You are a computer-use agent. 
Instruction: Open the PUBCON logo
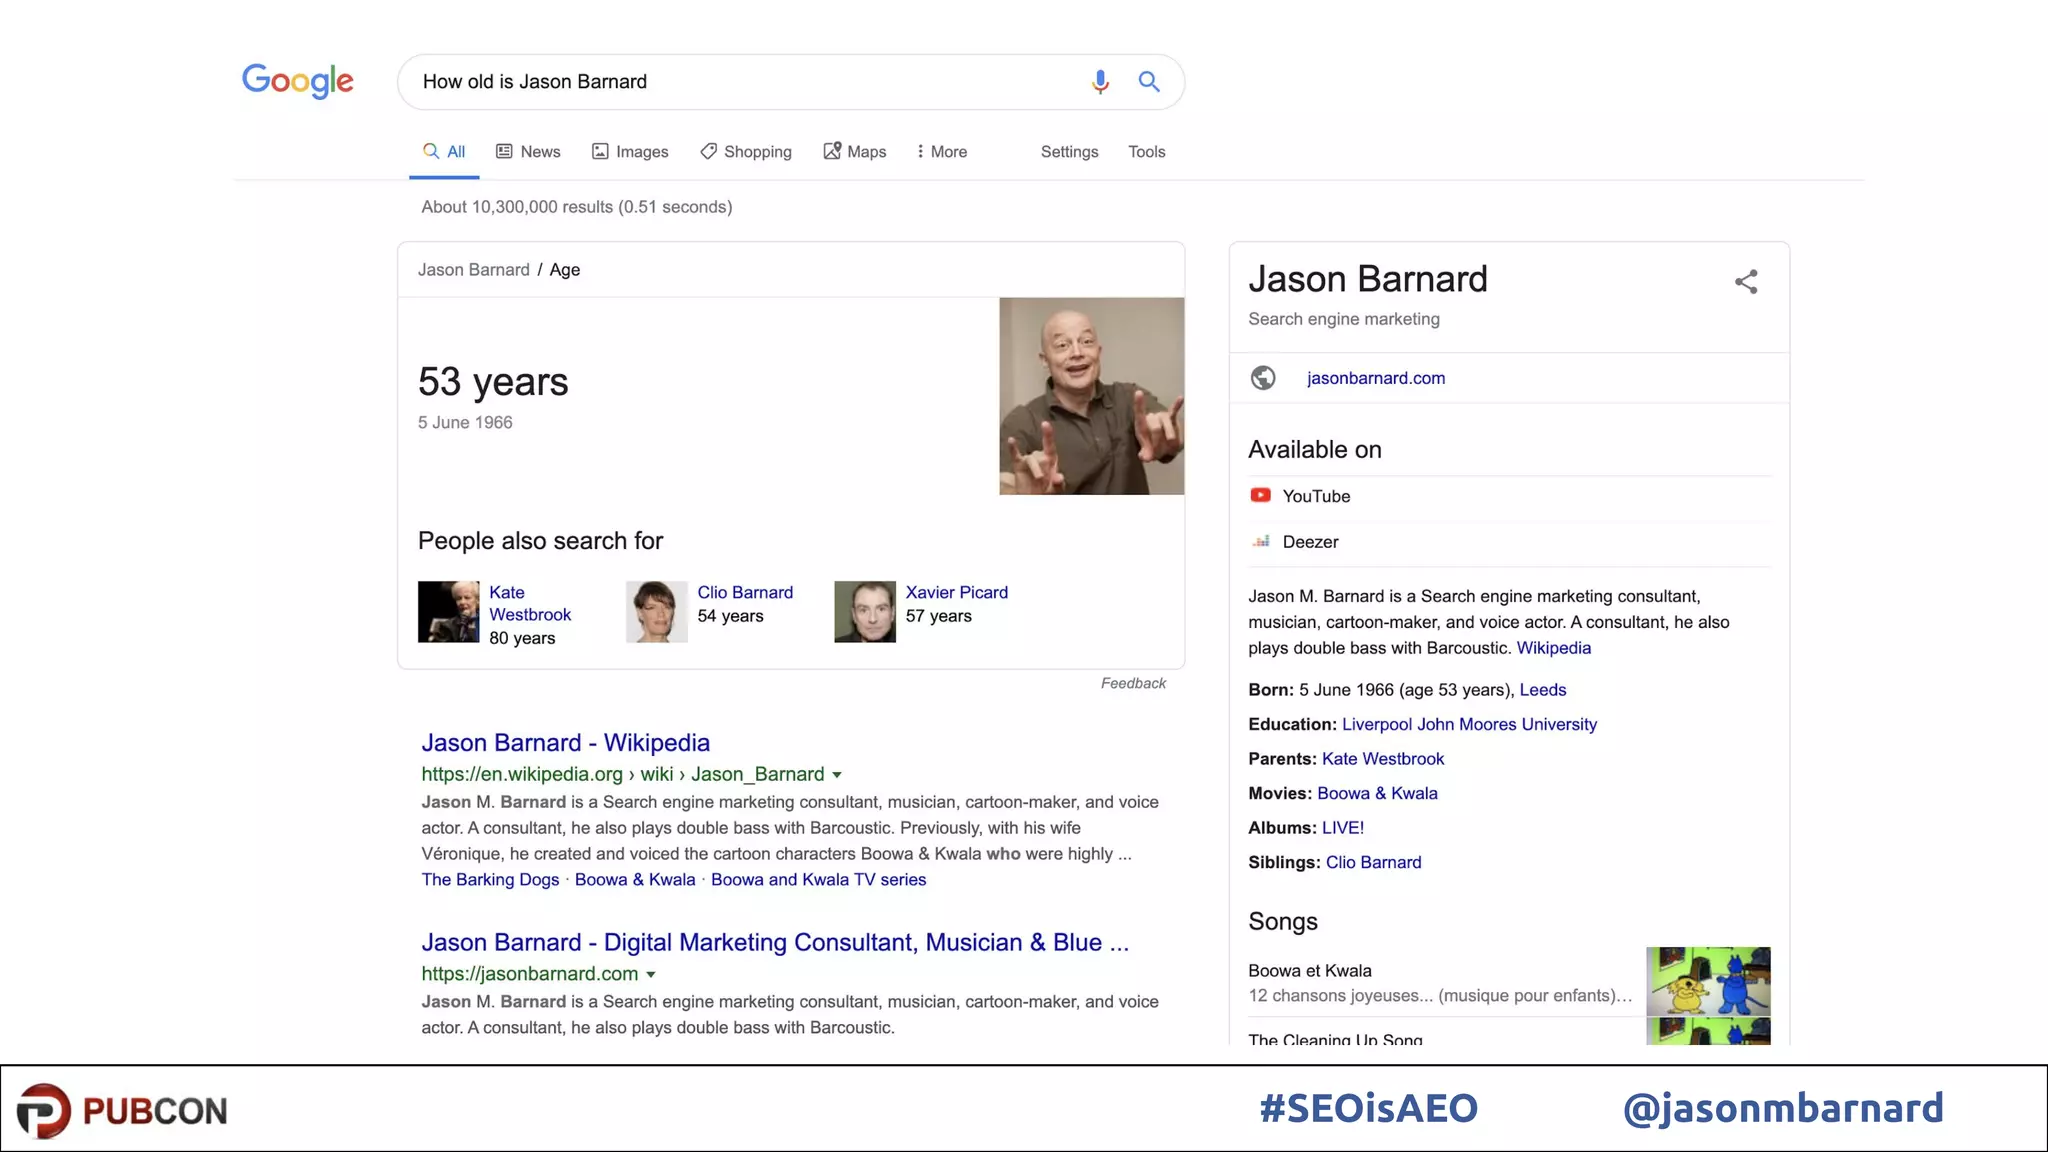click(122, 1110)
